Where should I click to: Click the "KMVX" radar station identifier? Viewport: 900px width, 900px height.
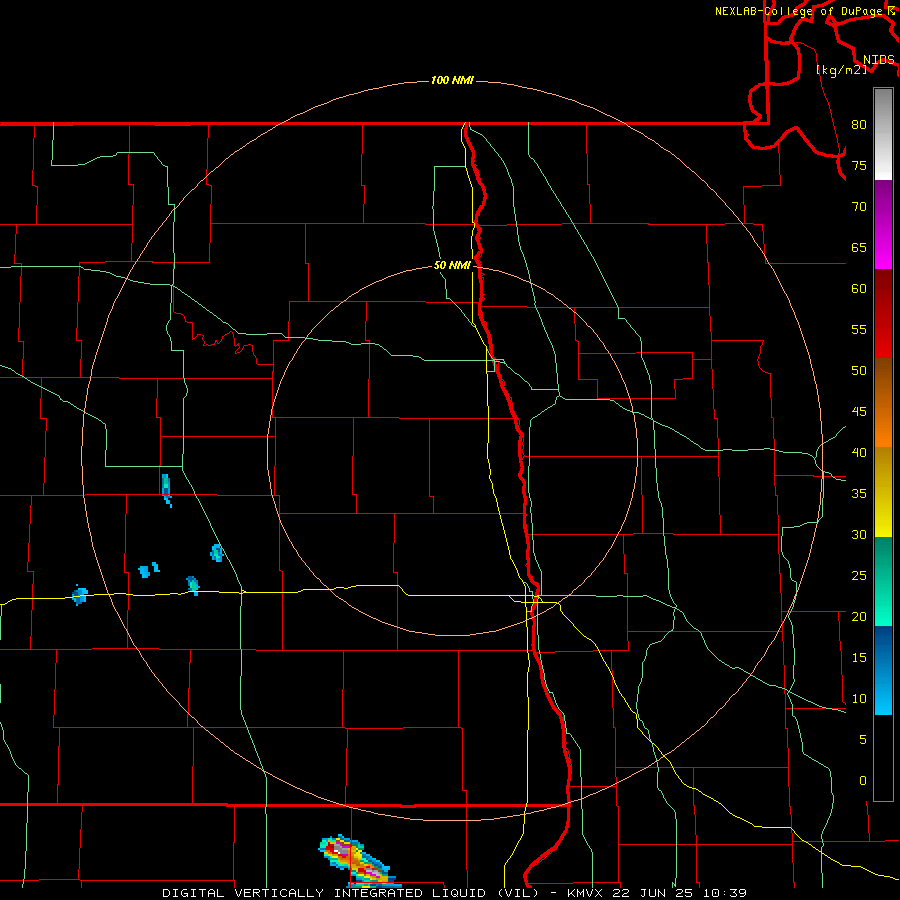click(586, 893)
